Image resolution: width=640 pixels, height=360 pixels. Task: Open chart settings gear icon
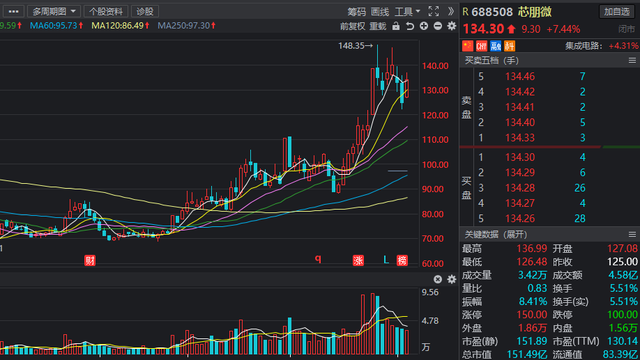click(x=451, y=26)
